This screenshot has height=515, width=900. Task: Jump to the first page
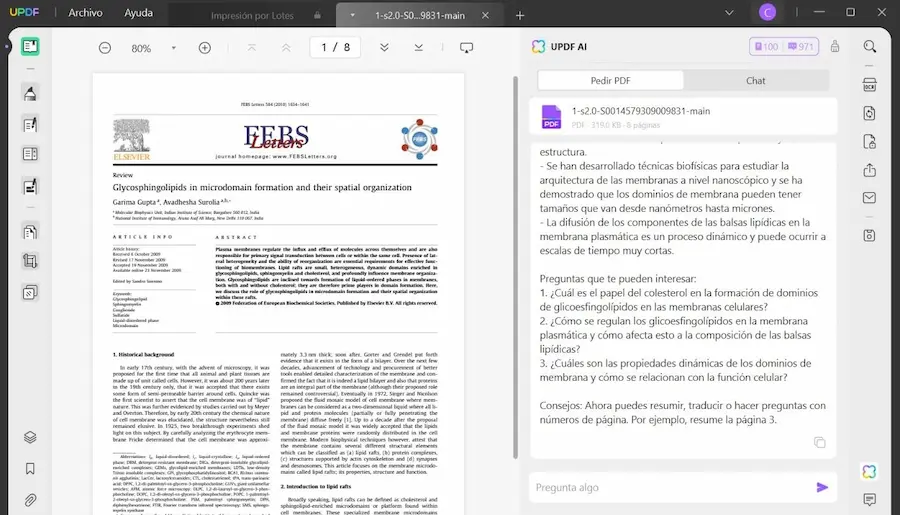(x=251, y=48)
